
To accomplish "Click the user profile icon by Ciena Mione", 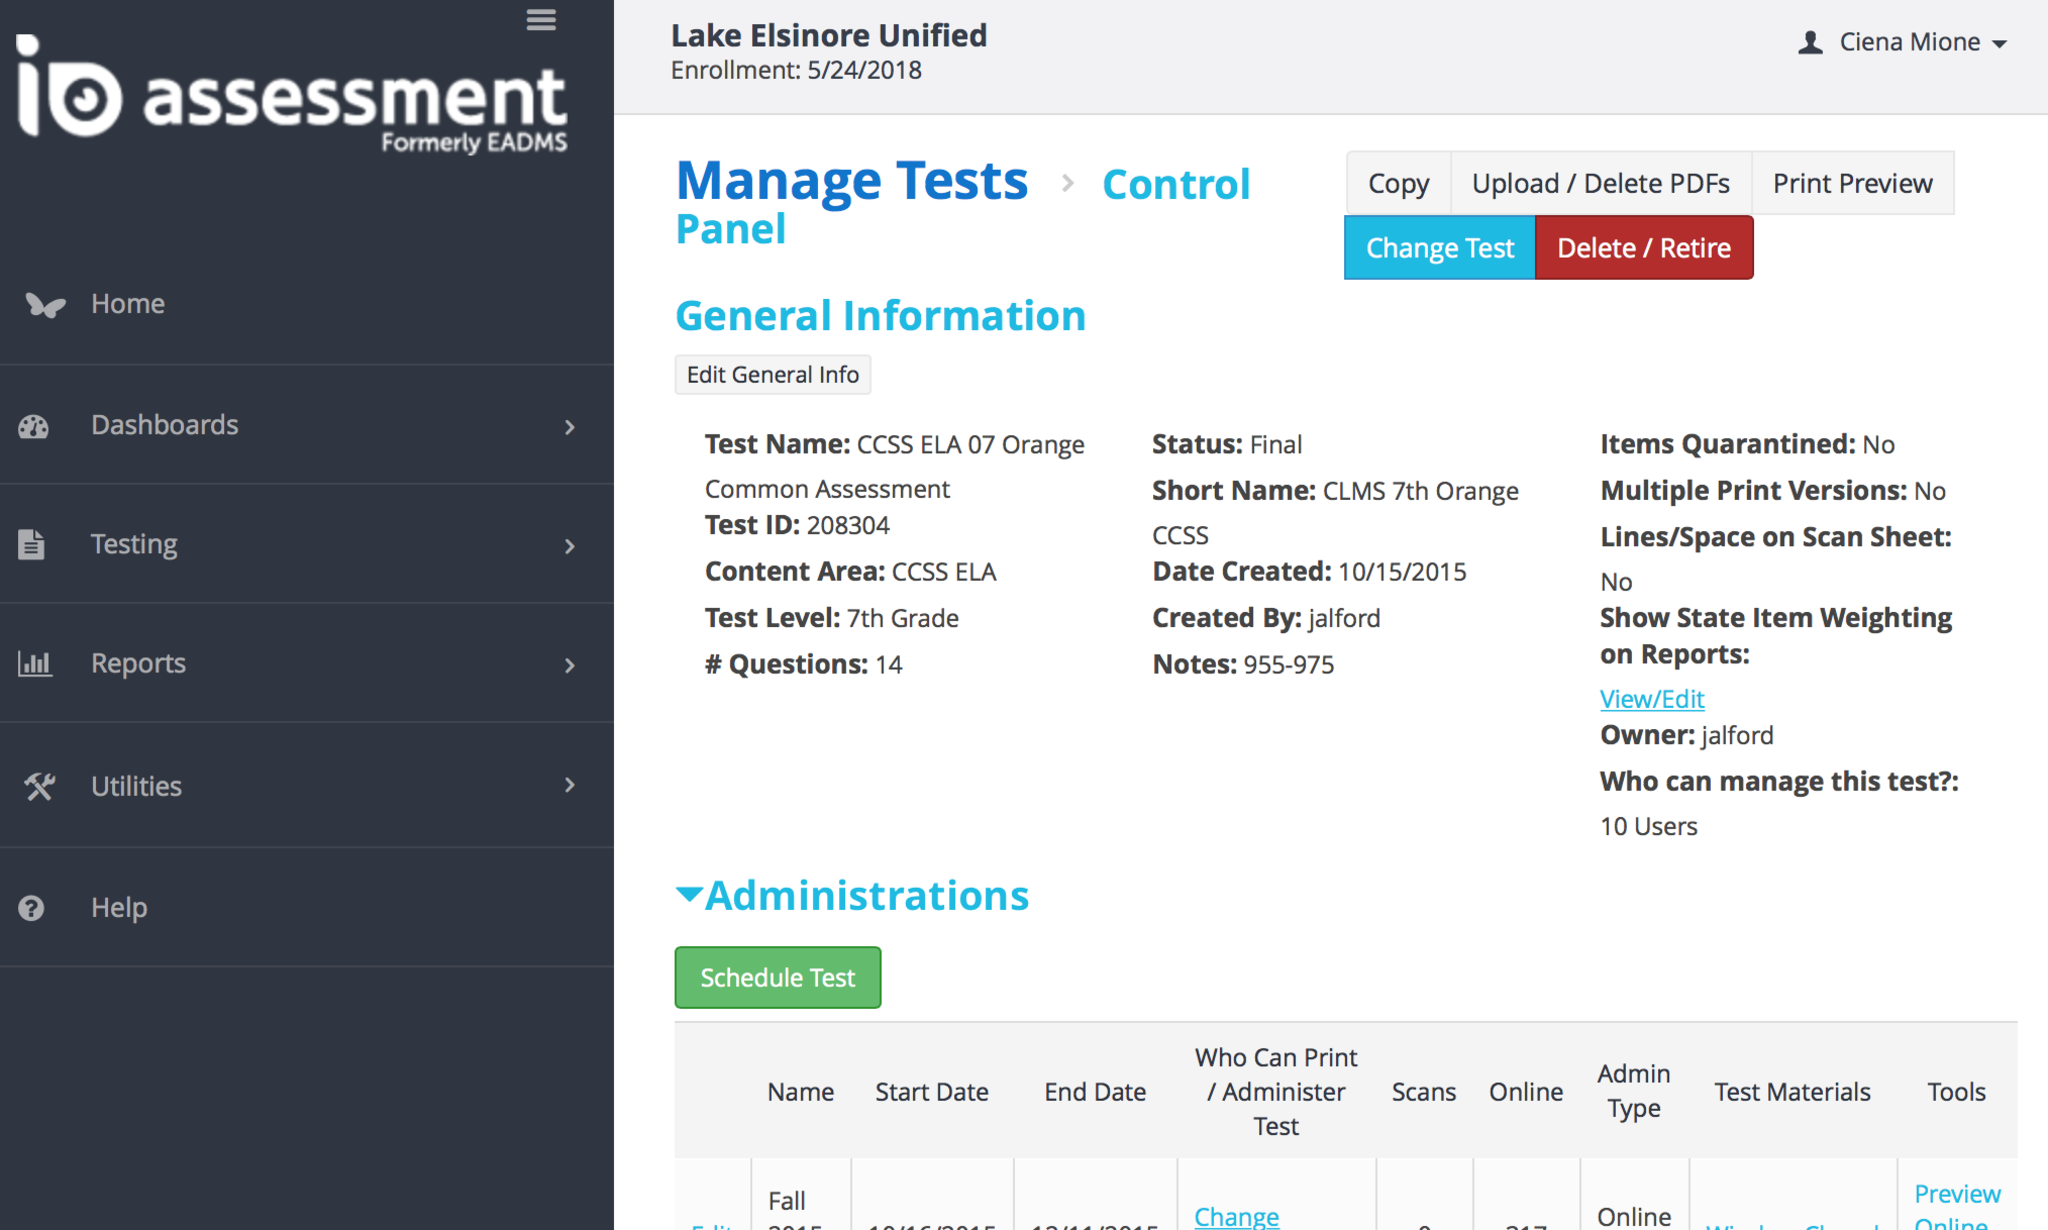I will pyautogui.click(x=1810, y=43).
